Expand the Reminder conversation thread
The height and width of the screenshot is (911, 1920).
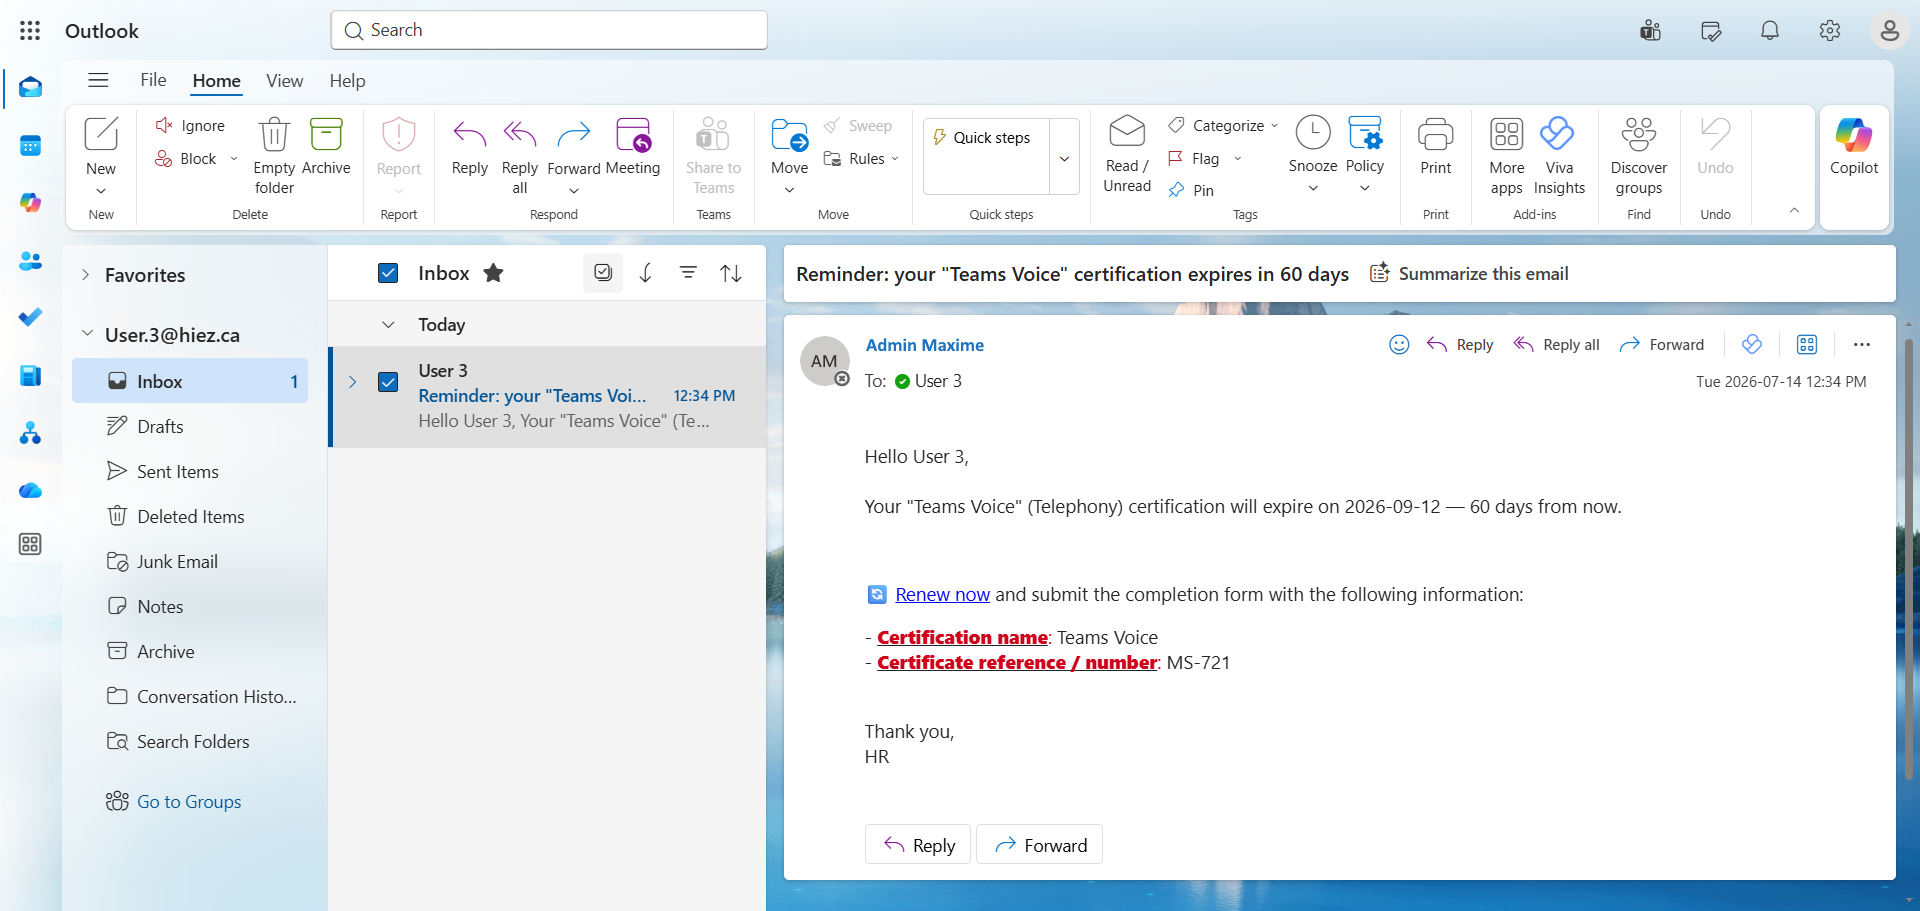click(x=353, y=382)
